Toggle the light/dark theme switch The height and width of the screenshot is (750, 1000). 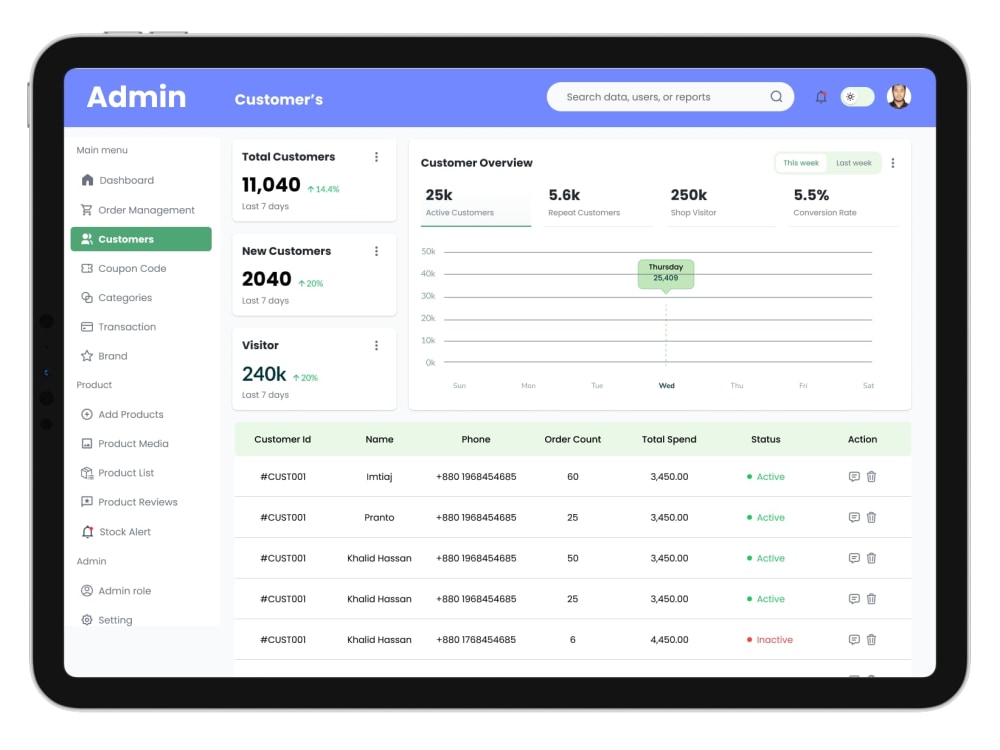point(857,97)
